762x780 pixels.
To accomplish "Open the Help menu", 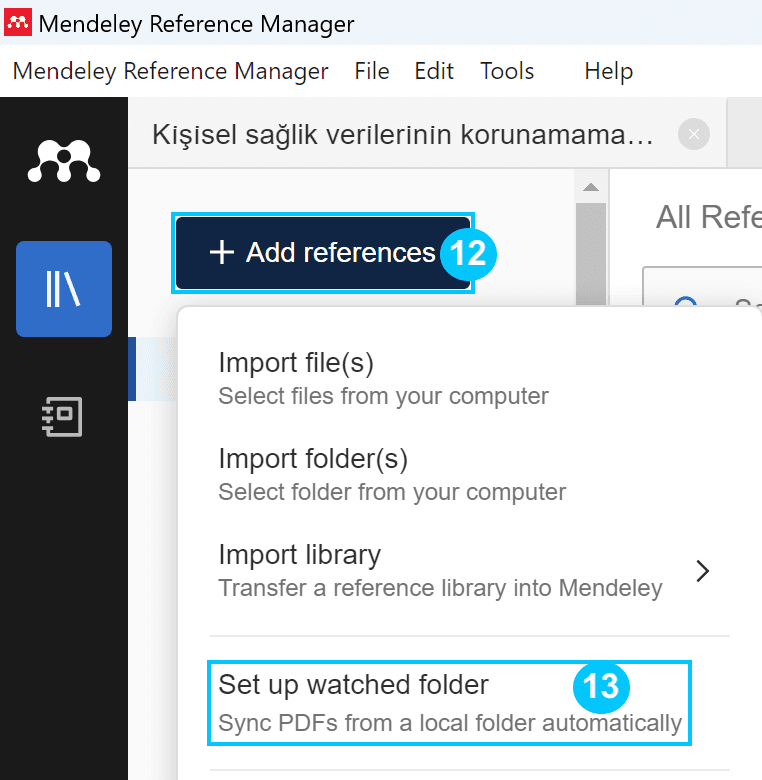I will pyautogui.click(x=608, y=71).
